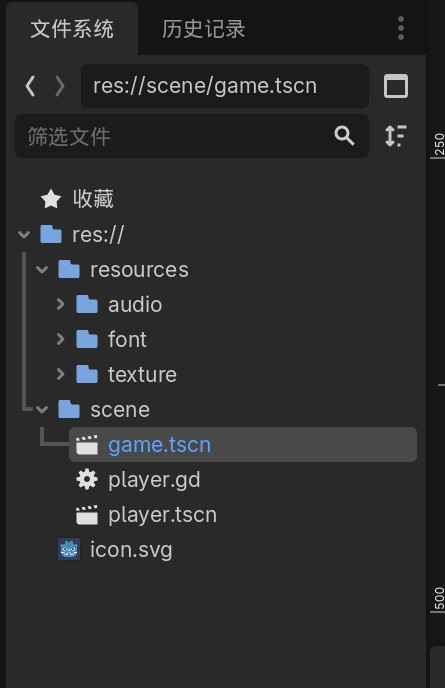This screenshot has width=445, height=688.
Task: Click the player.tscn scene clapperboard icon
Action: click(87, 515)
